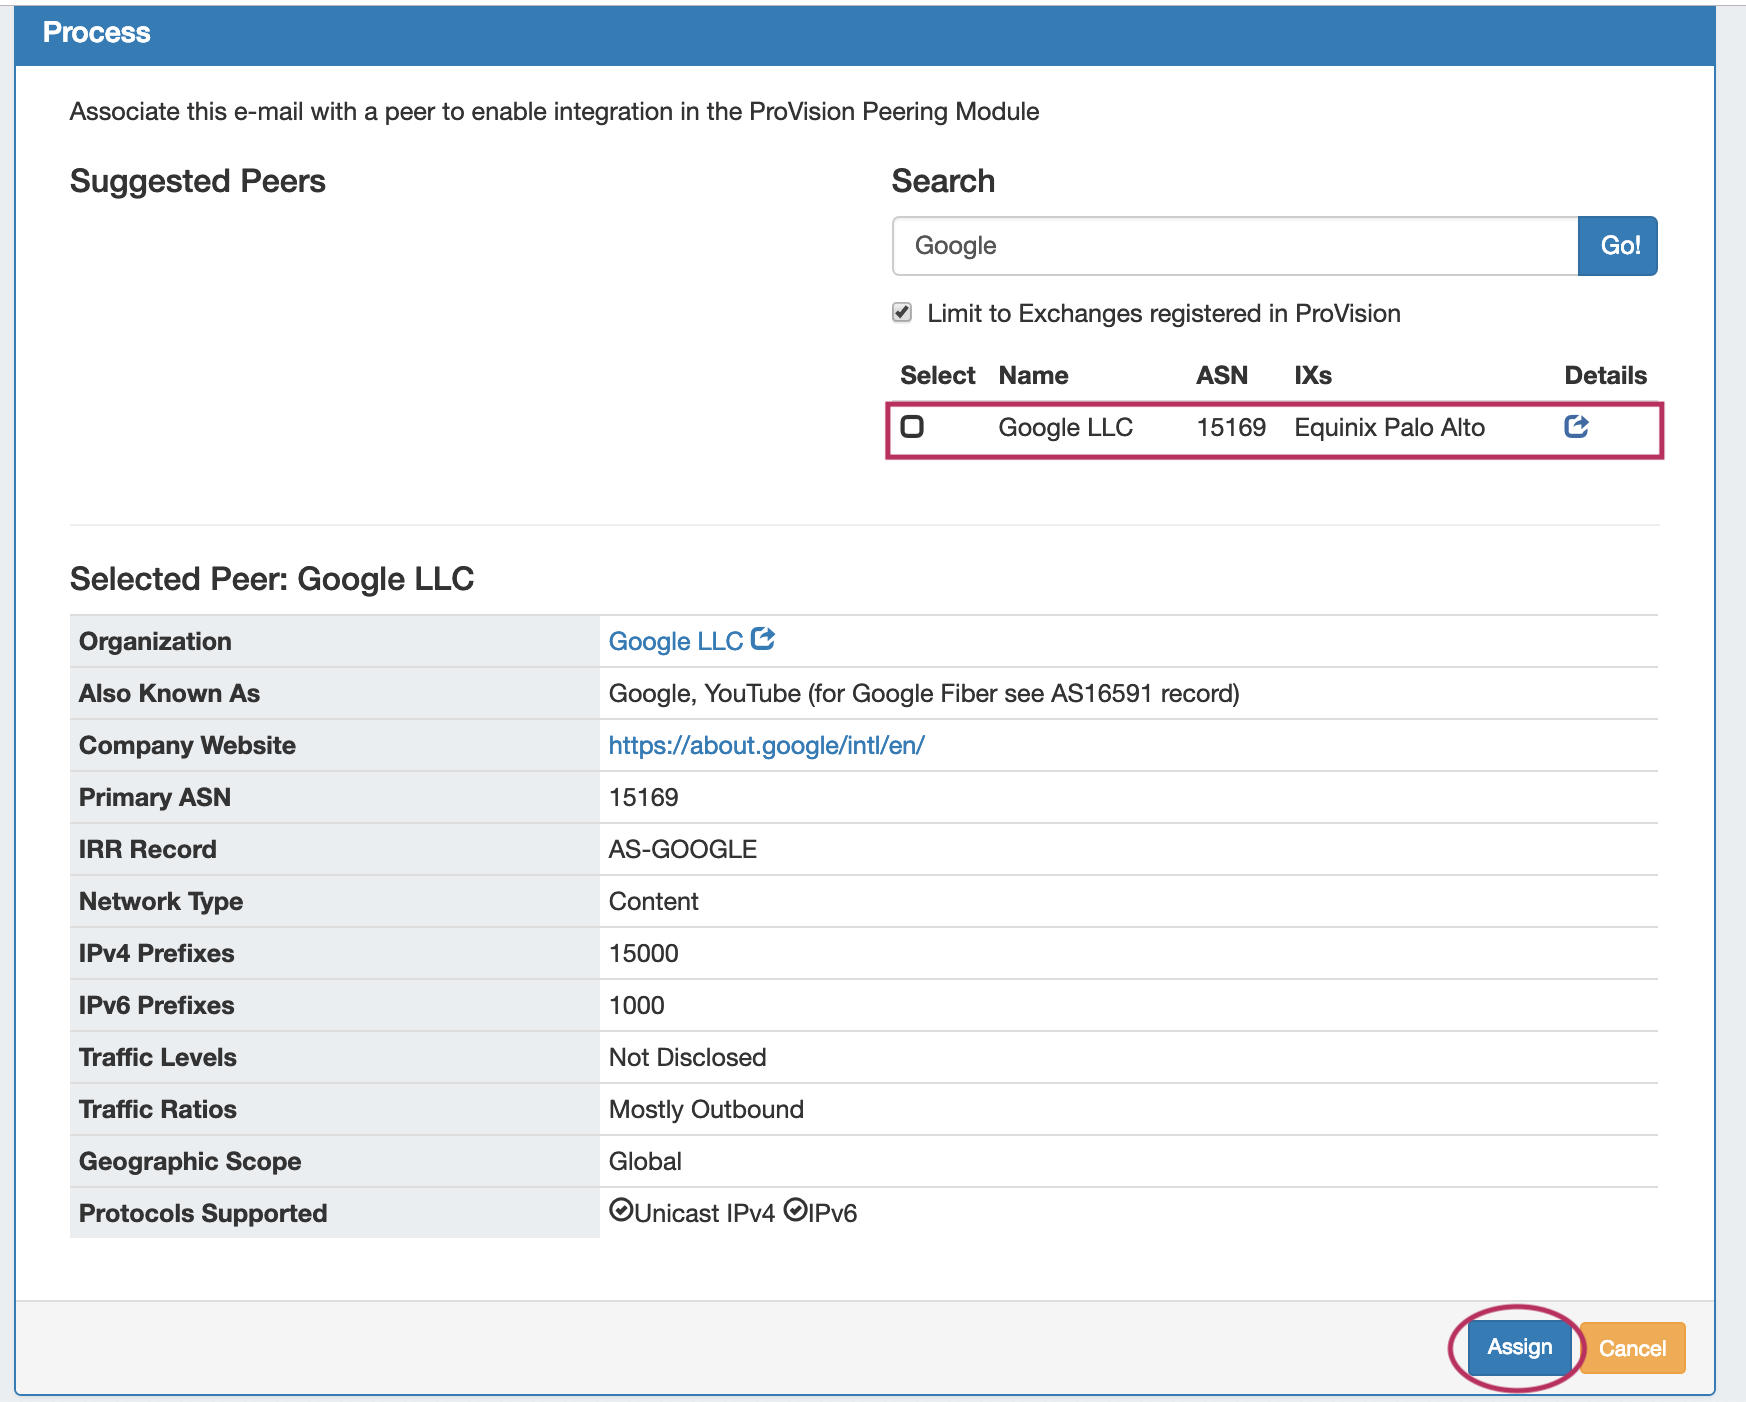Click the Name column header
1746x1402 pixels.
1033,375
